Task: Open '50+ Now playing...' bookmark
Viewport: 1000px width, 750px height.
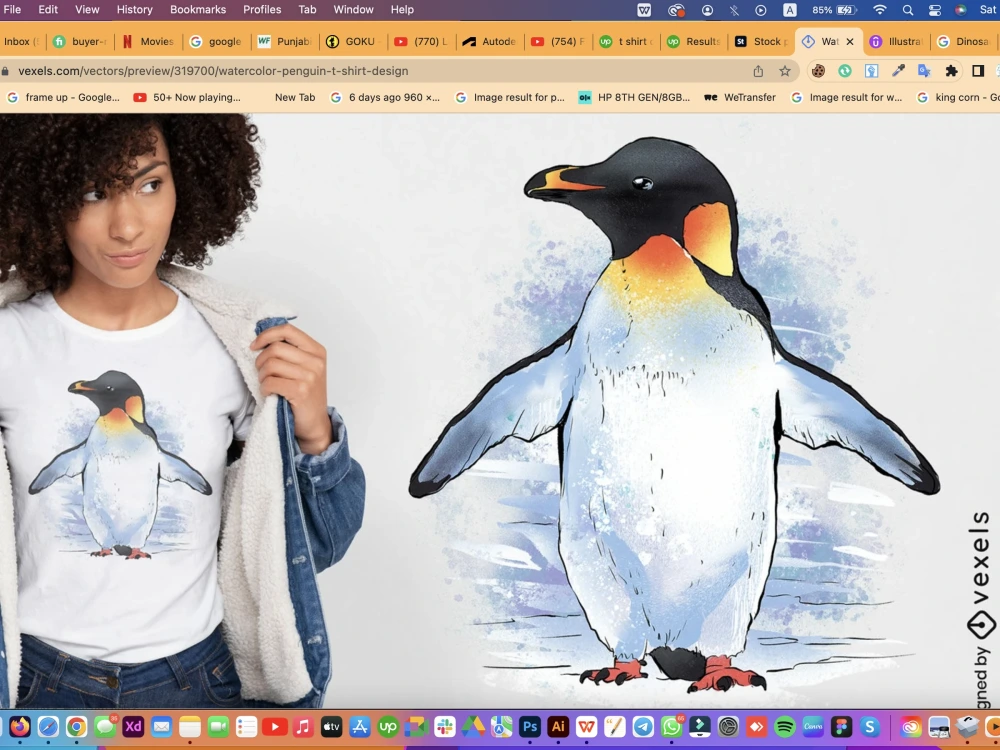Action: [x=187, y=98]
